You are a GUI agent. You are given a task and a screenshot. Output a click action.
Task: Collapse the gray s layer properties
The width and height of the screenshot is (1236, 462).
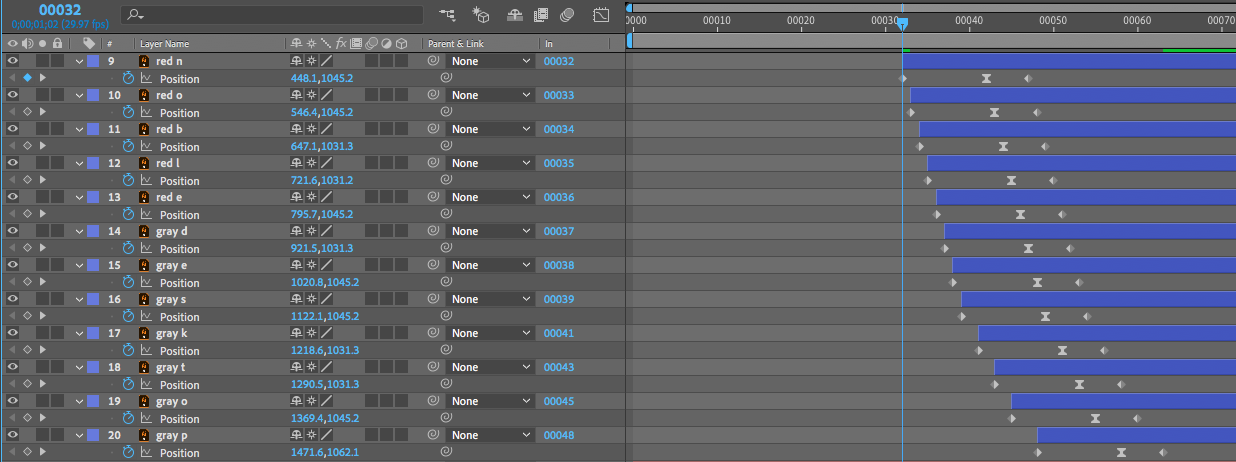coord(79,299)
